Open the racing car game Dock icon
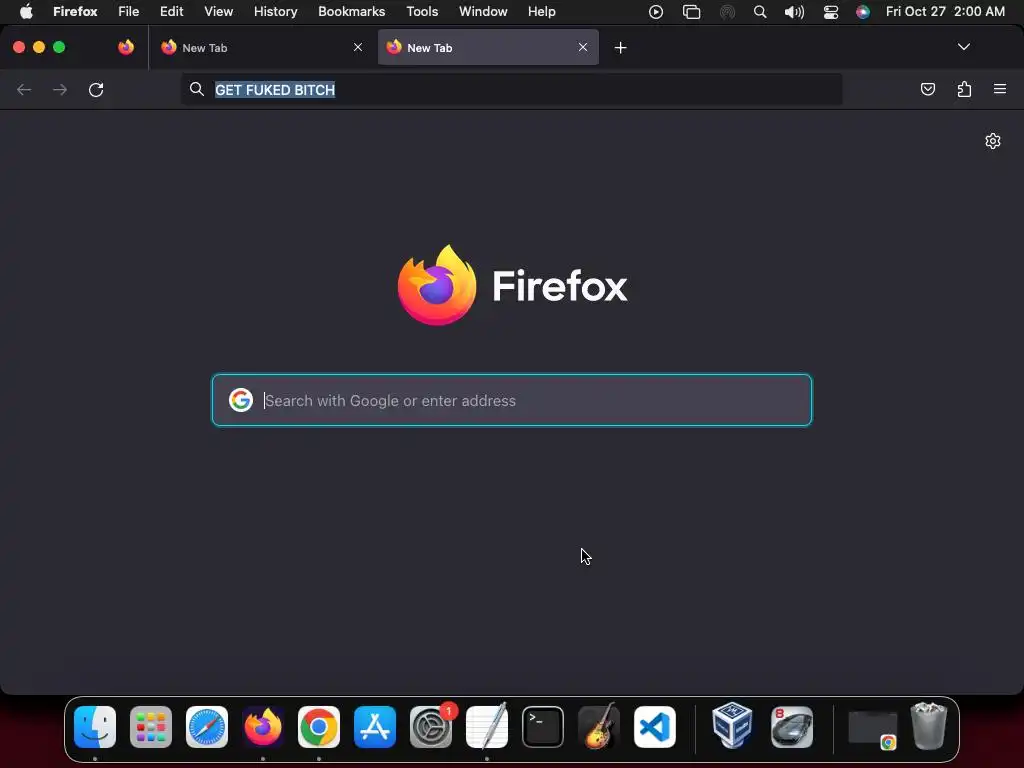Screen dimensions: 1024x768 (792, 727)
